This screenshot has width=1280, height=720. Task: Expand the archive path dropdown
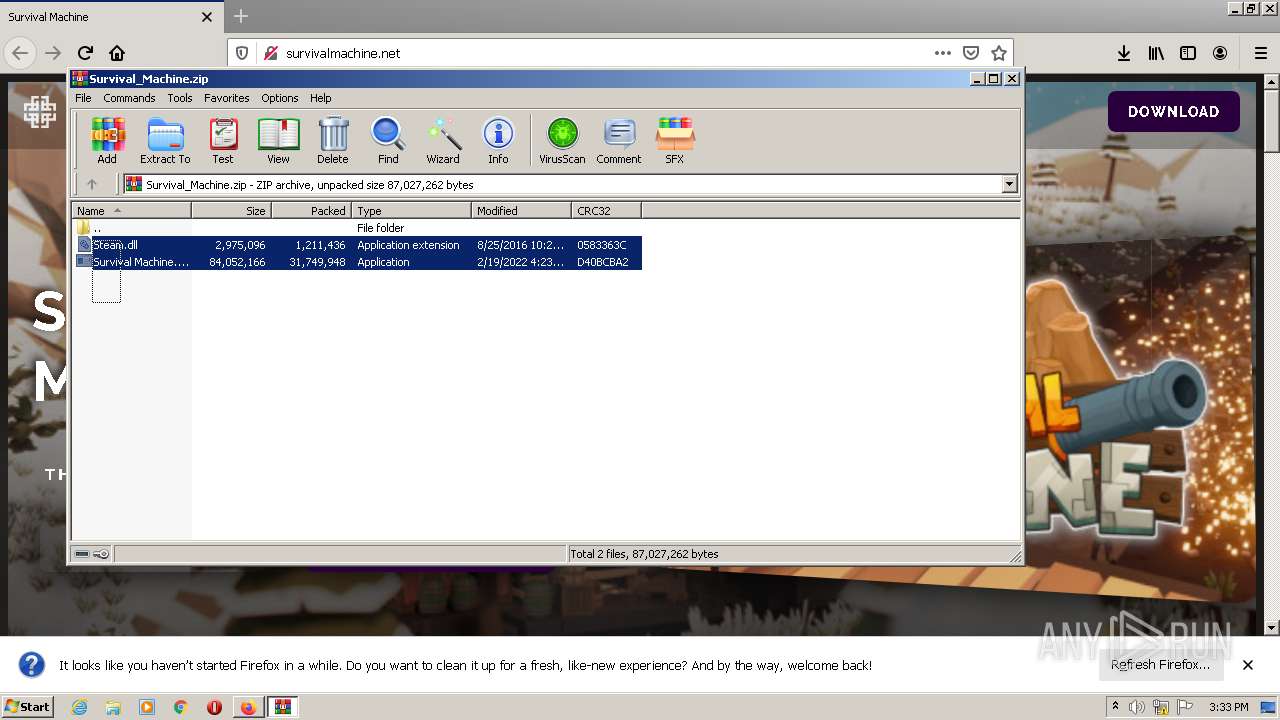click(x=1009, y=184)
